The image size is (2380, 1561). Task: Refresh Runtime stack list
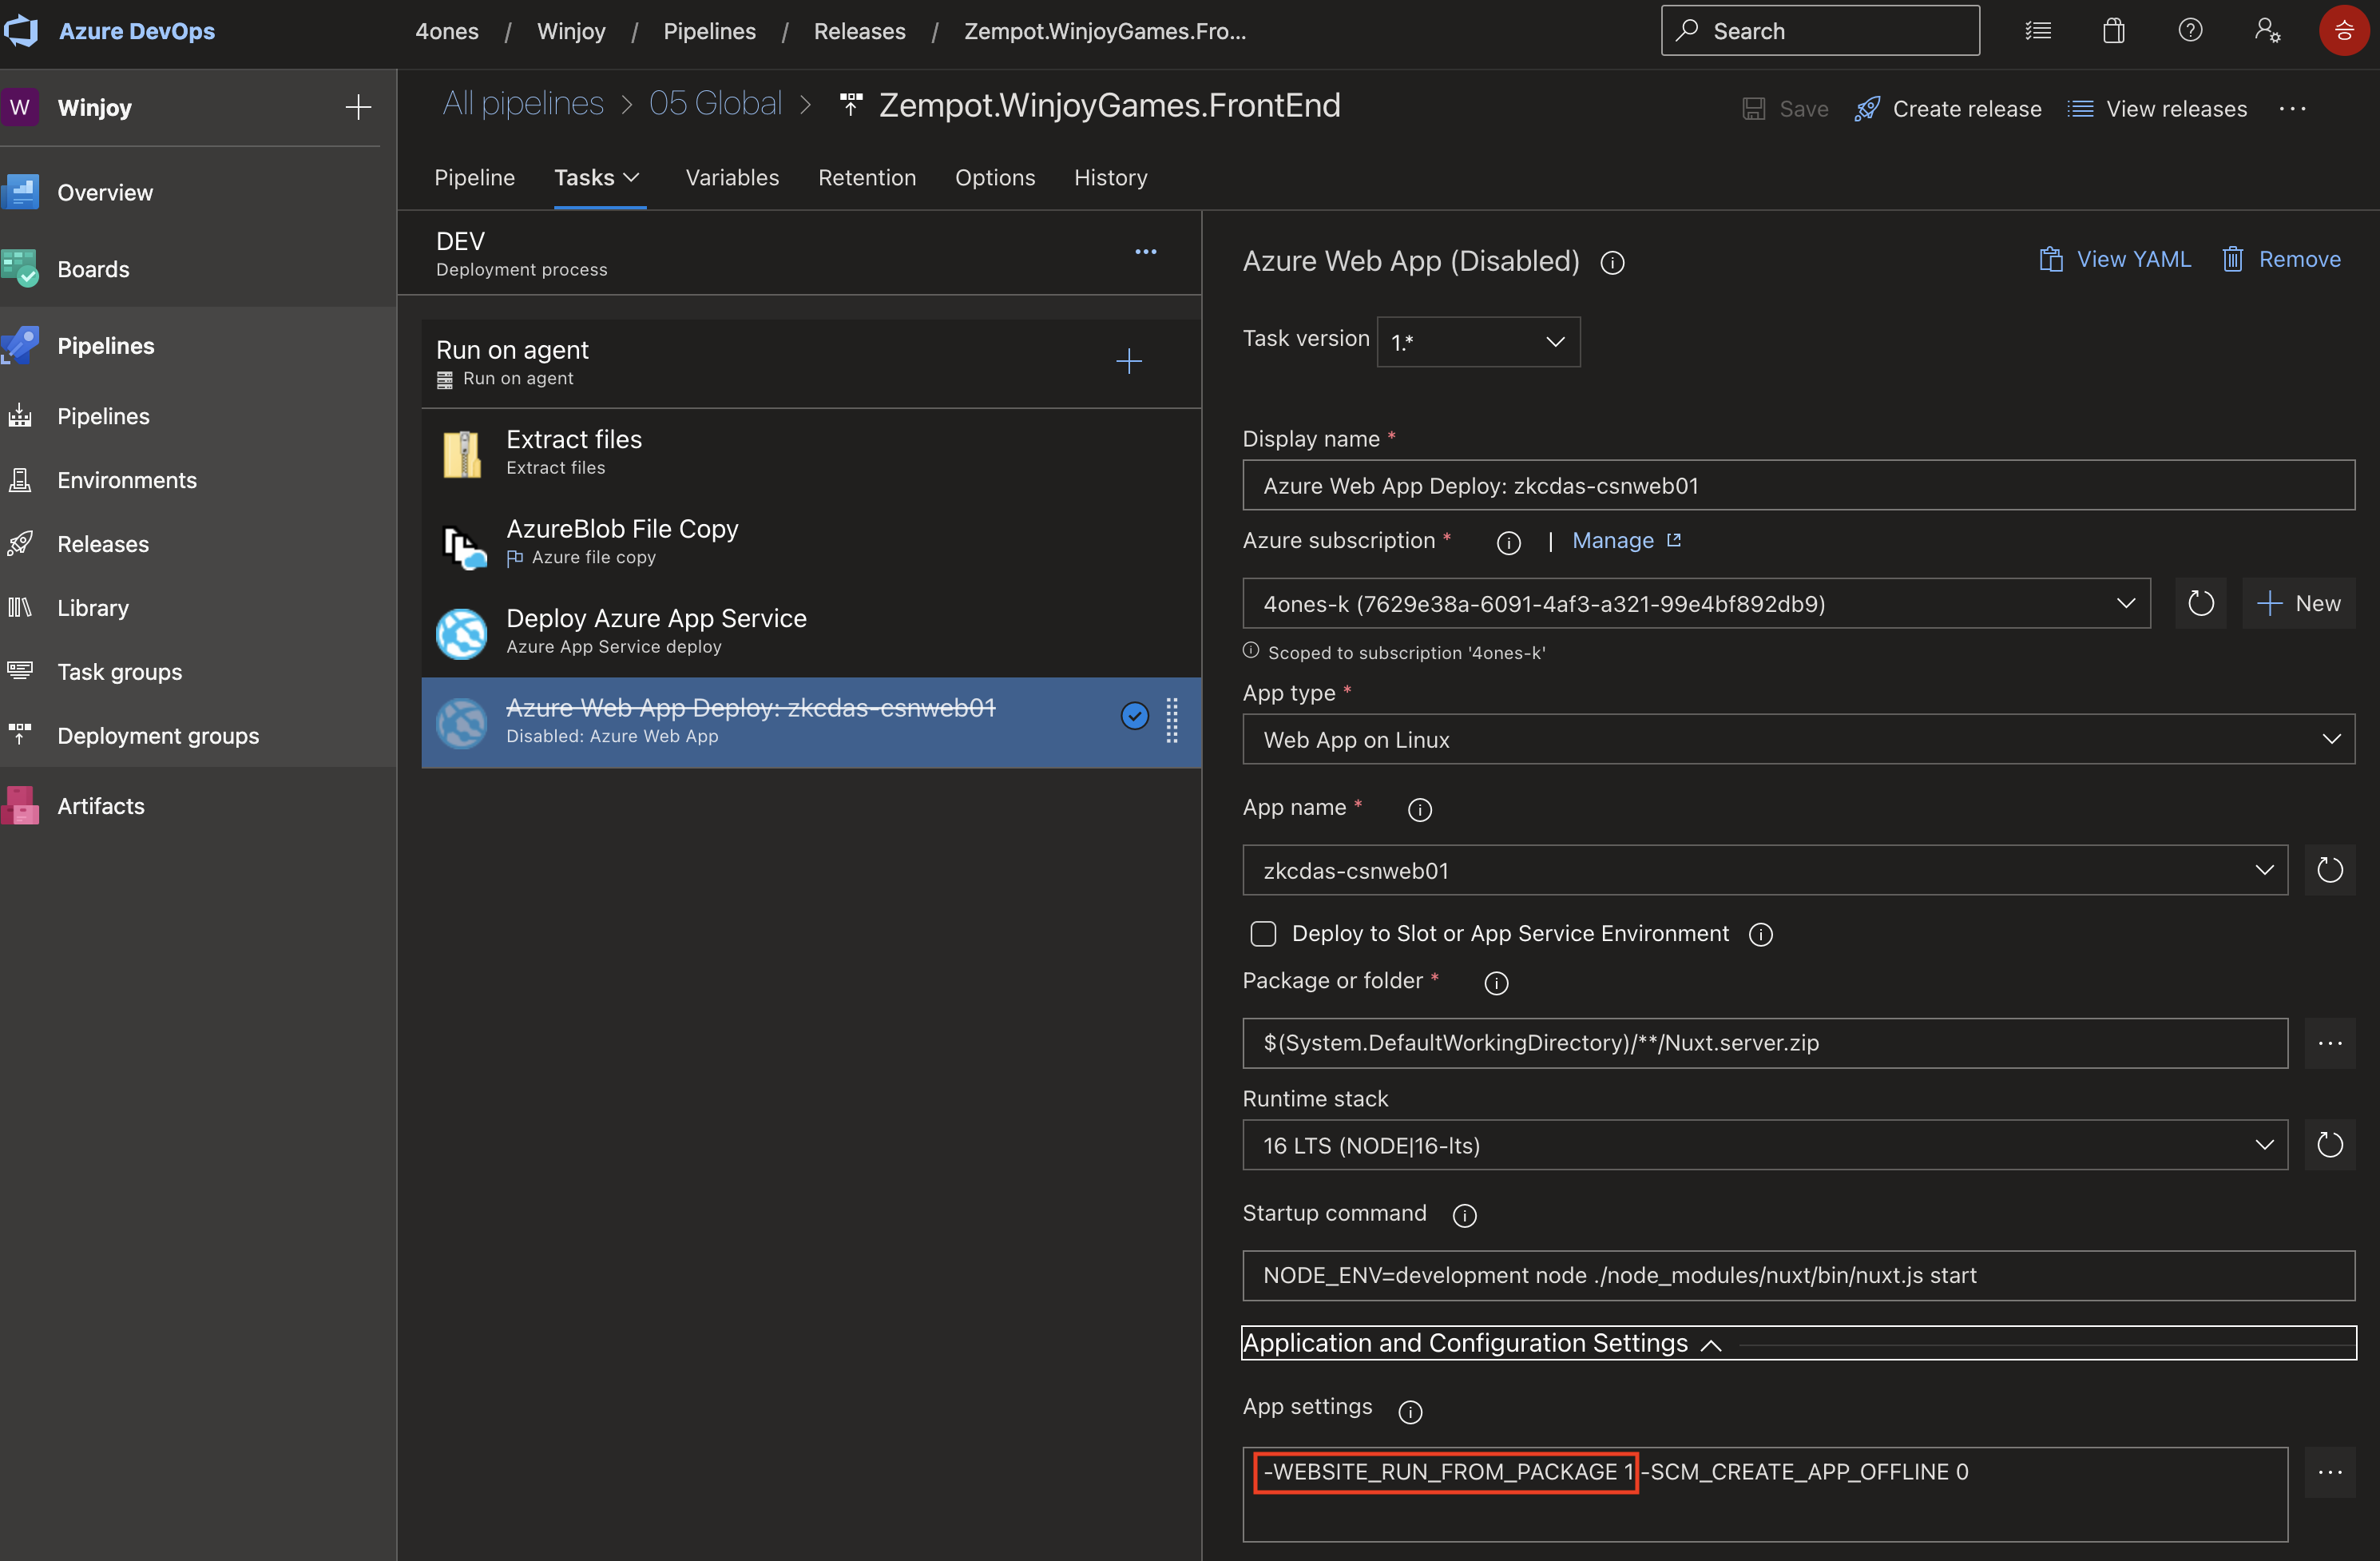[x=2330, y=1144]
